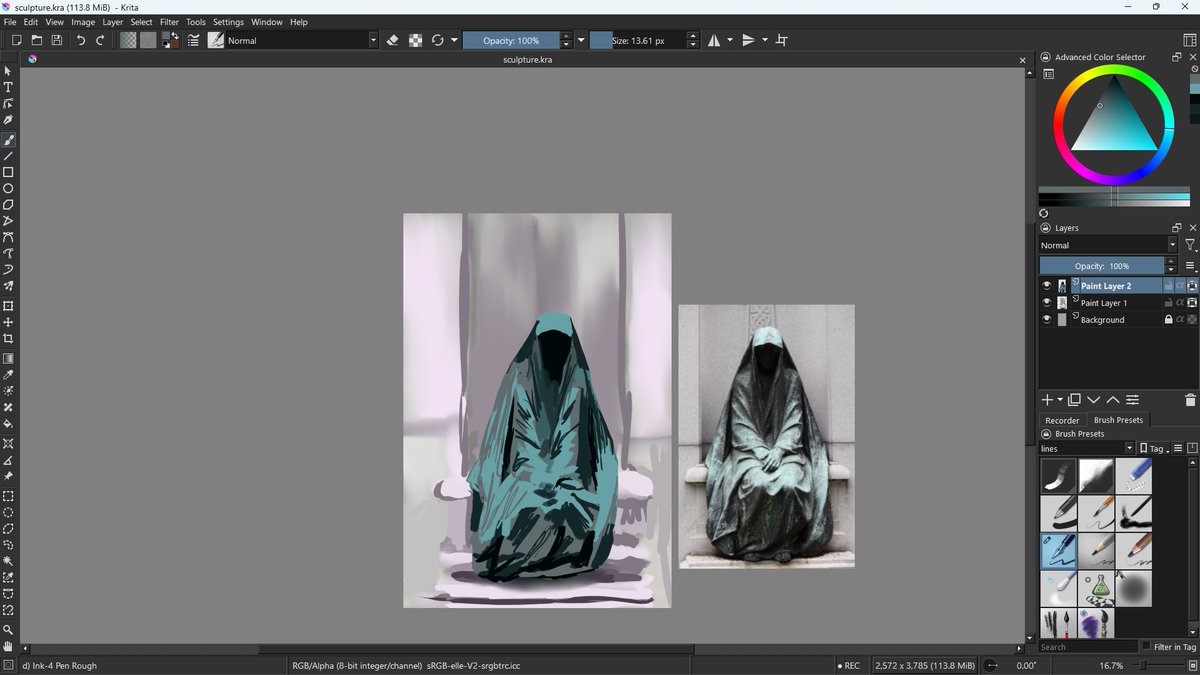The height and width of the screenshot is (675, 1200).
Task: Hide Paint Layer 2 with eye icon
Action: (1046, 286)
